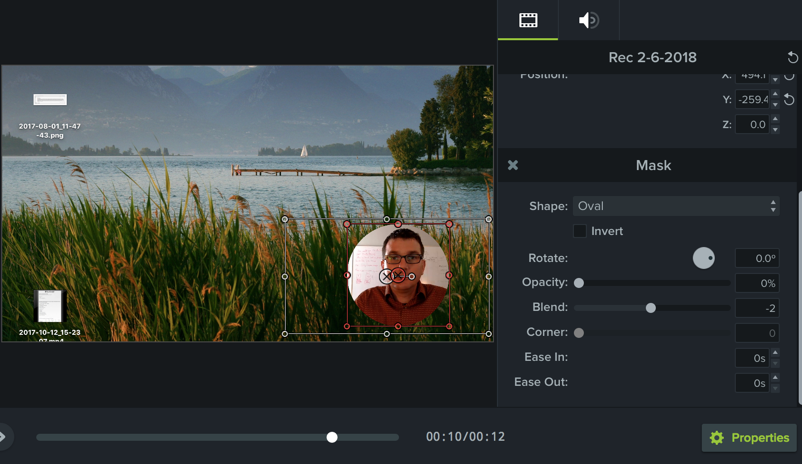The width and height of the screenshot is (802, 464).
Task: Reset the Y position value
Action: 789,100
